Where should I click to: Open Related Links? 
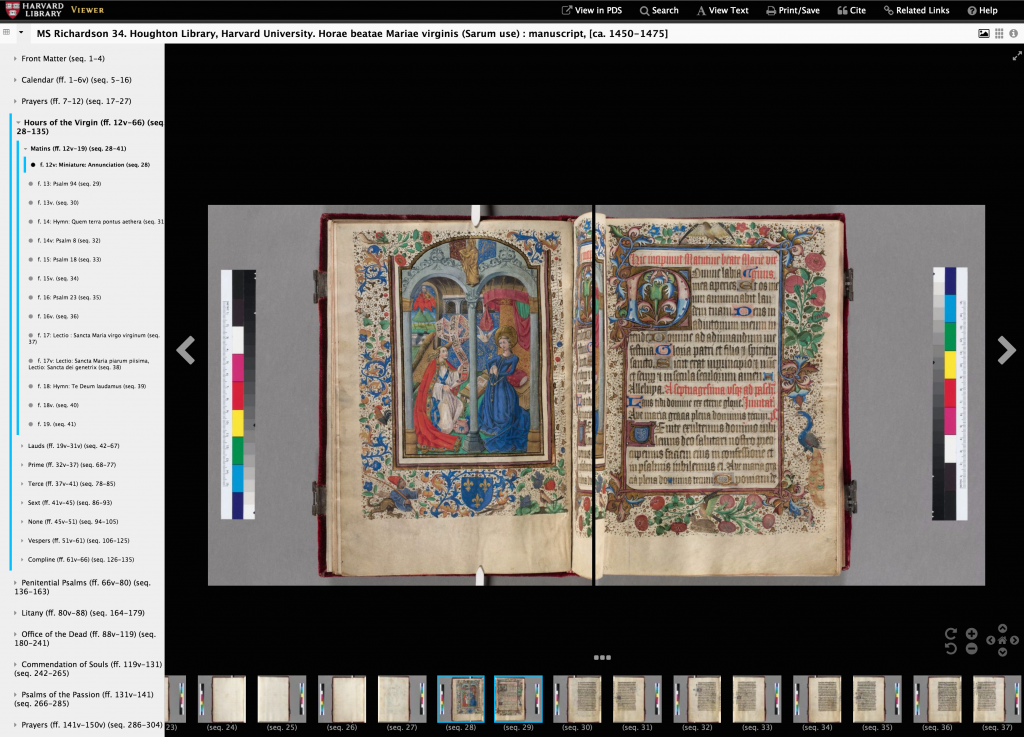(x=916, y=10)
